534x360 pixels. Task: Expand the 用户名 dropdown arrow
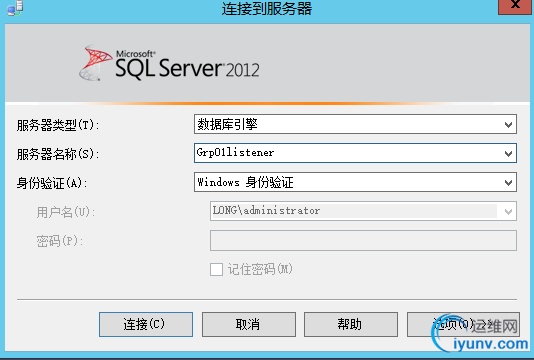coord(508,212)
